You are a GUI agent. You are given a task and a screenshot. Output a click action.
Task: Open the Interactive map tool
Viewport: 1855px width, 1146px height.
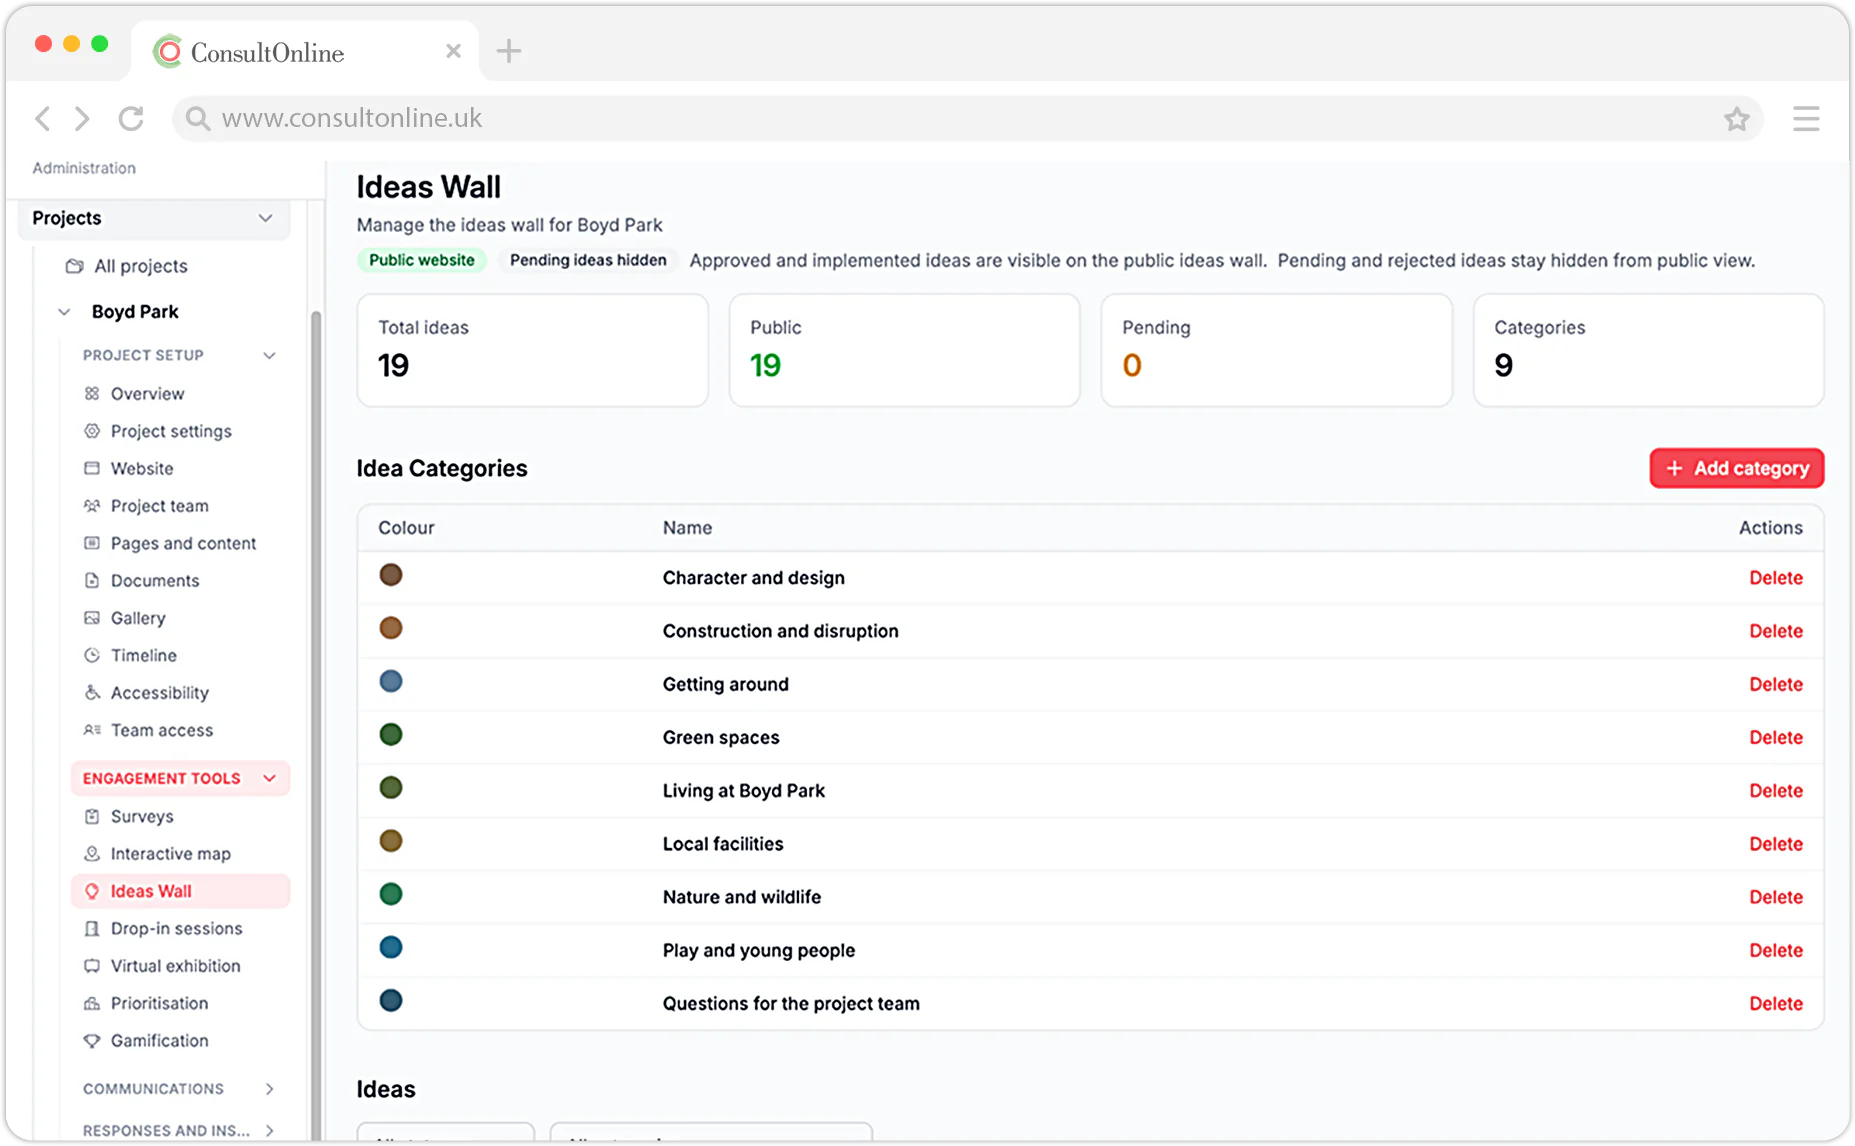170,854
